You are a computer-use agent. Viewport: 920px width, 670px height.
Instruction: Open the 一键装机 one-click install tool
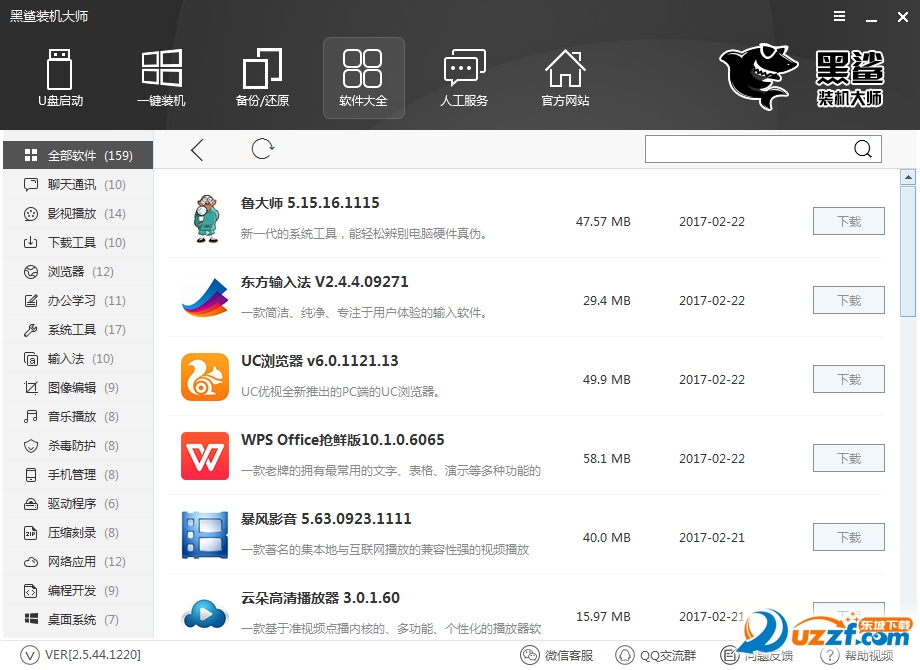click(x=161, y=78)
